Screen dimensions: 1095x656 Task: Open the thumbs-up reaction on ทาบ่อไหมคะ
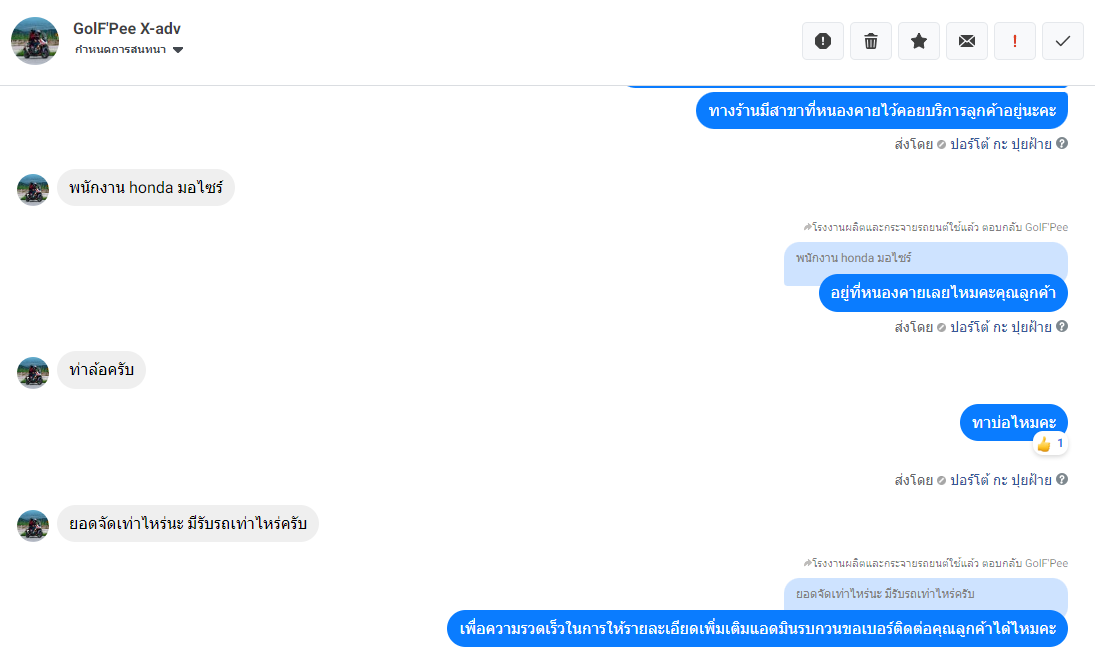pos(1050,444)
